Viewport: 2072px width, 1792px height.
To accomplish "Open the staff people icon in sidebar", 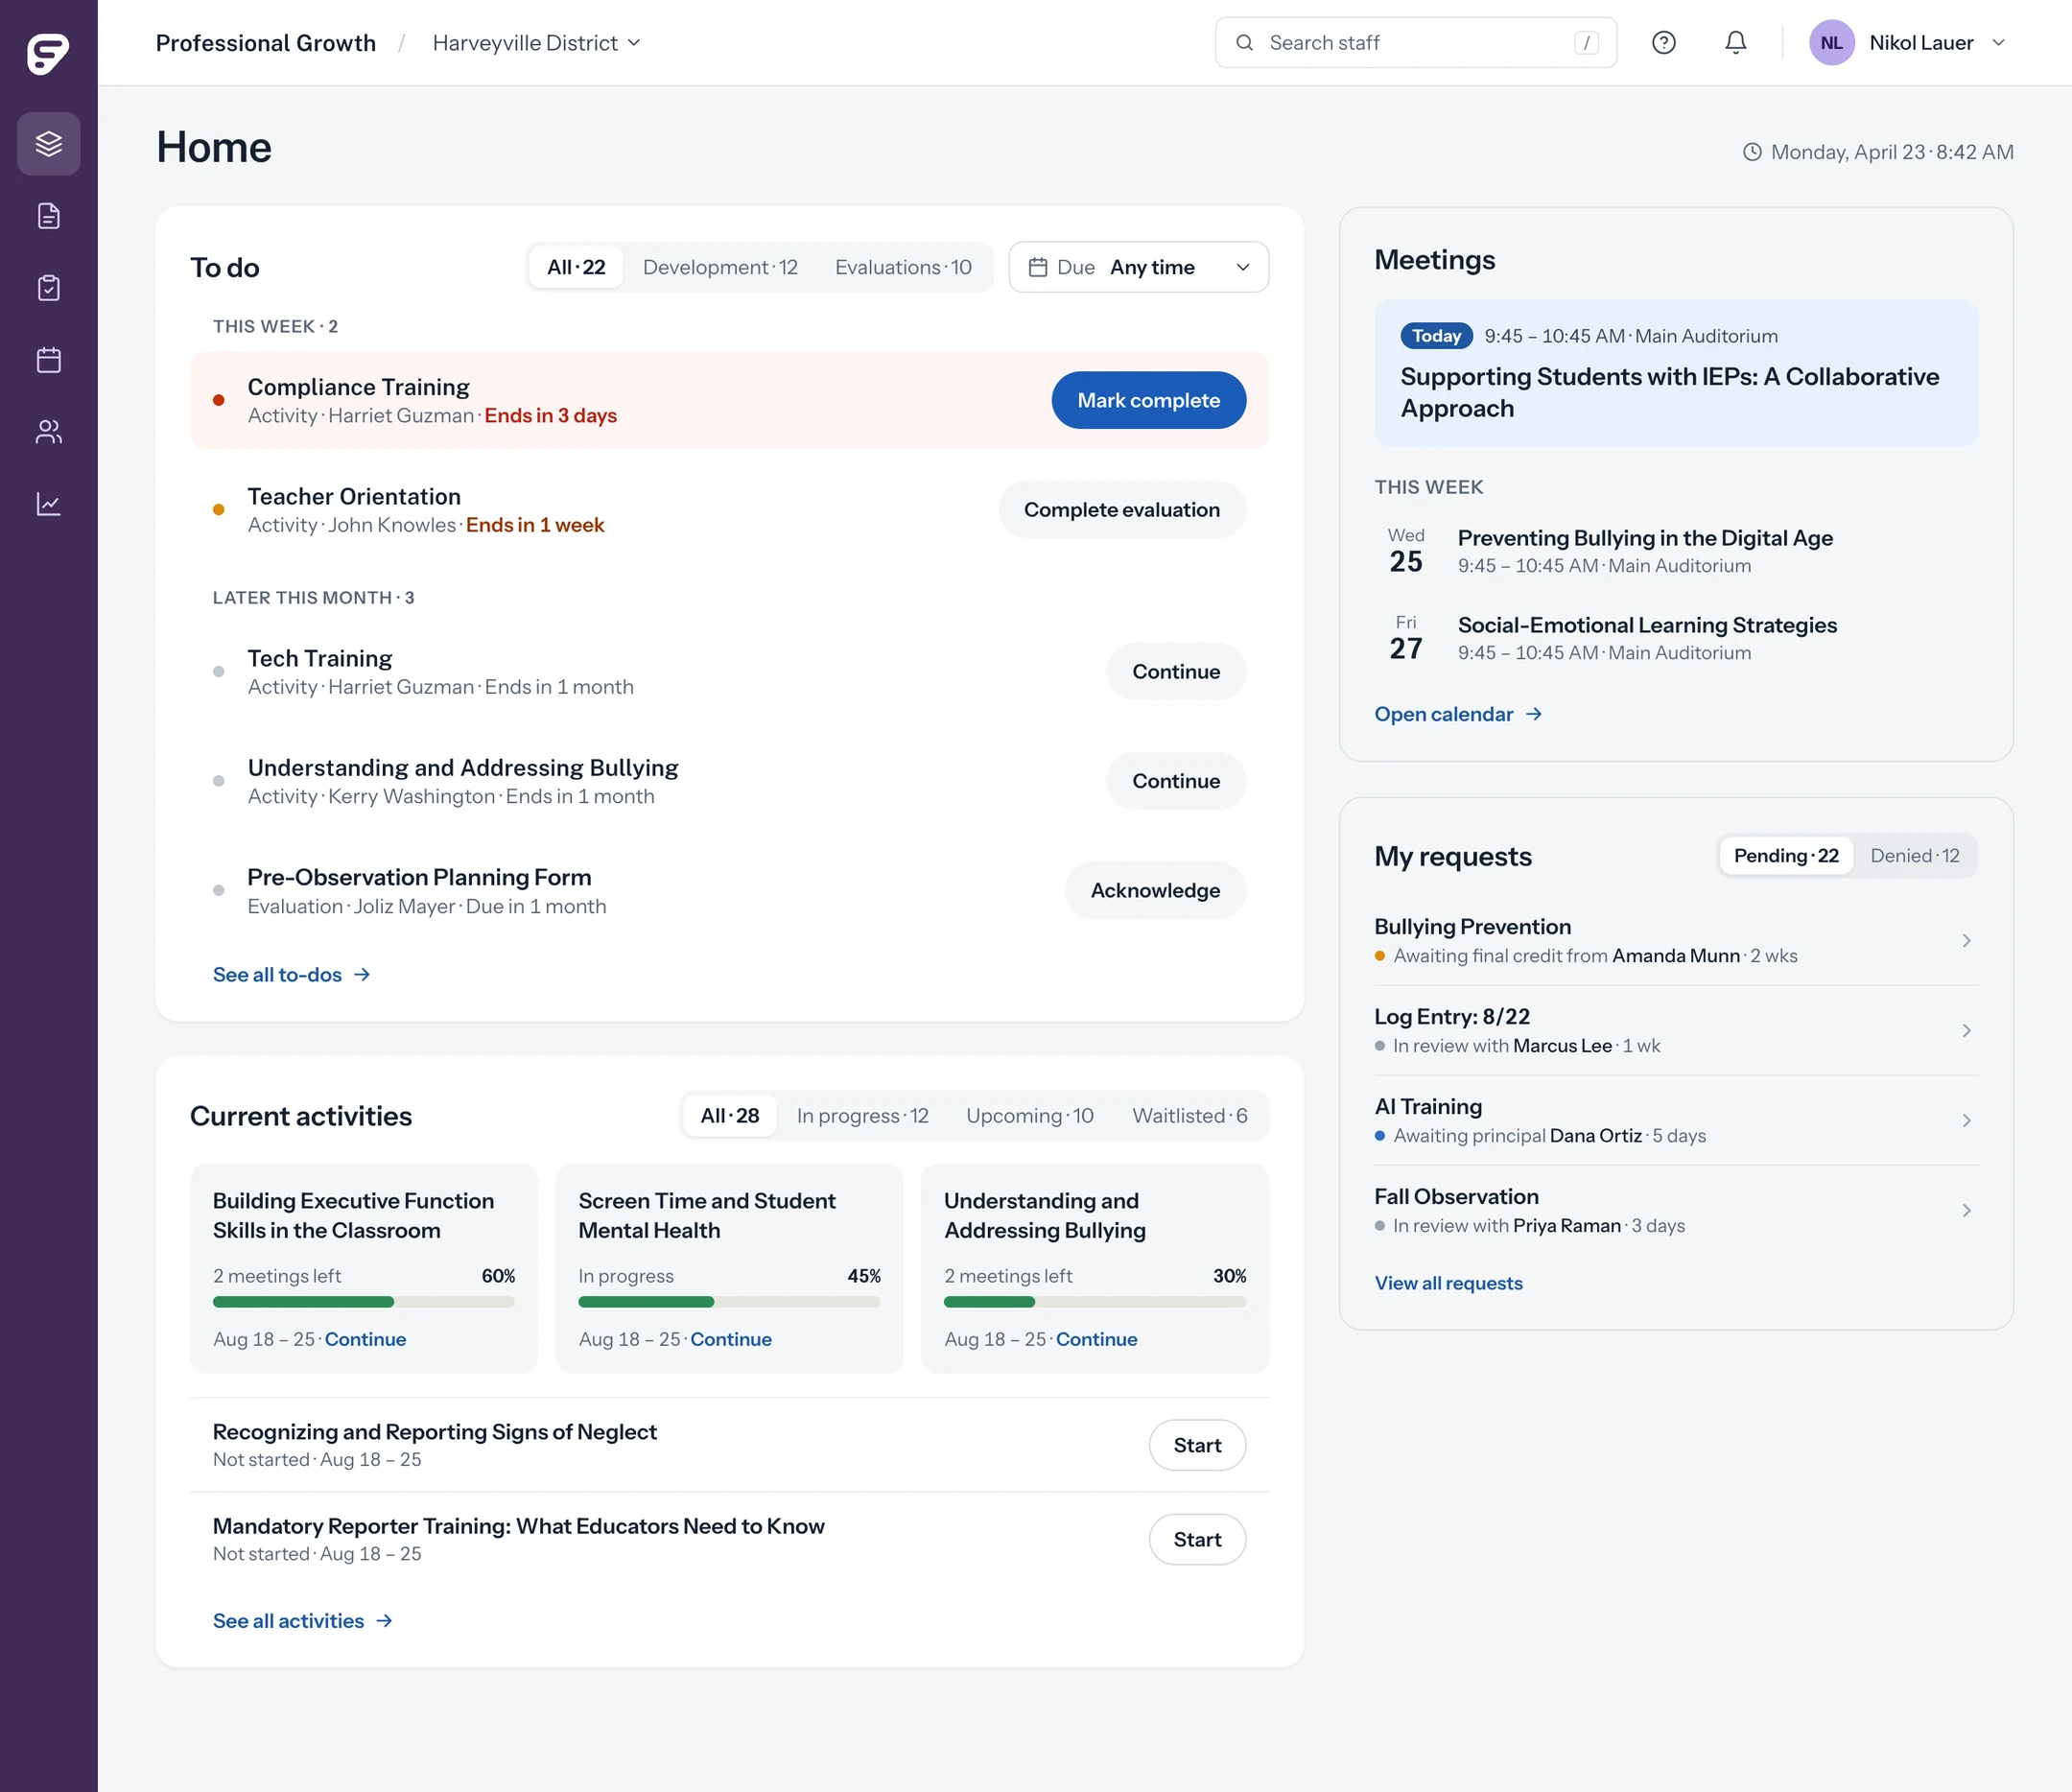I will coord(49,432).
